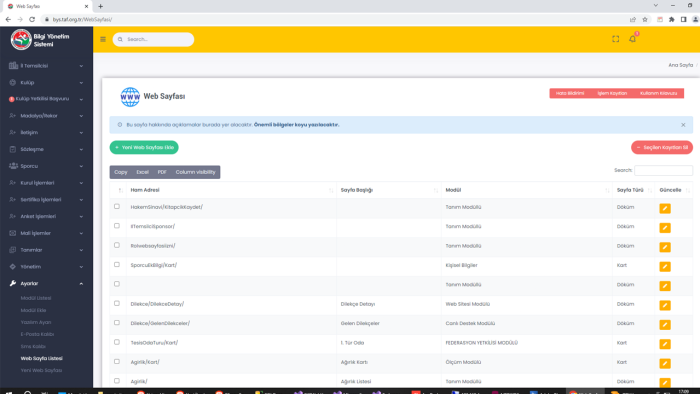
Task: Click edit icon for TesisOdaTuru/Kart/ row
Action: pos(665,344)
